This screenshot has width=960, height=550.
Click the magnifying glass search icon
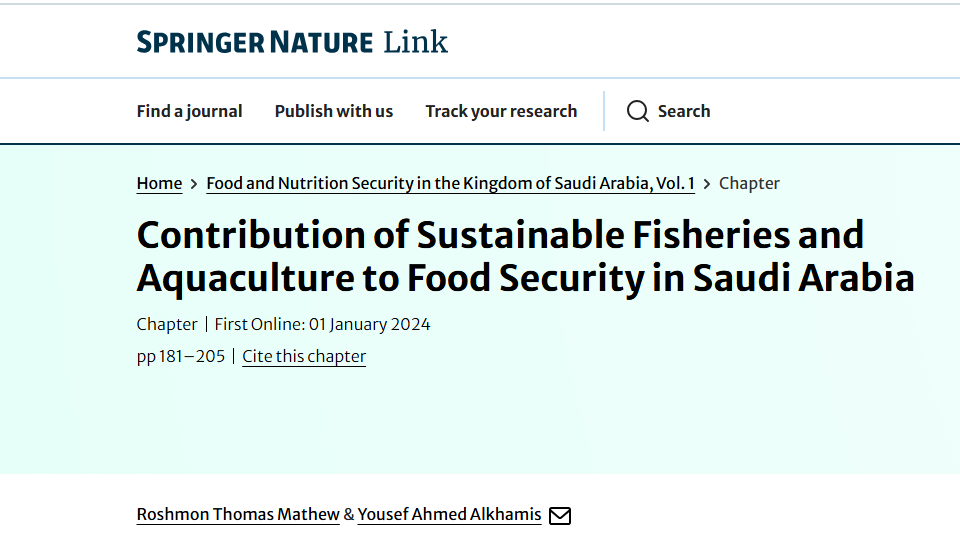(x=638, y=111)
